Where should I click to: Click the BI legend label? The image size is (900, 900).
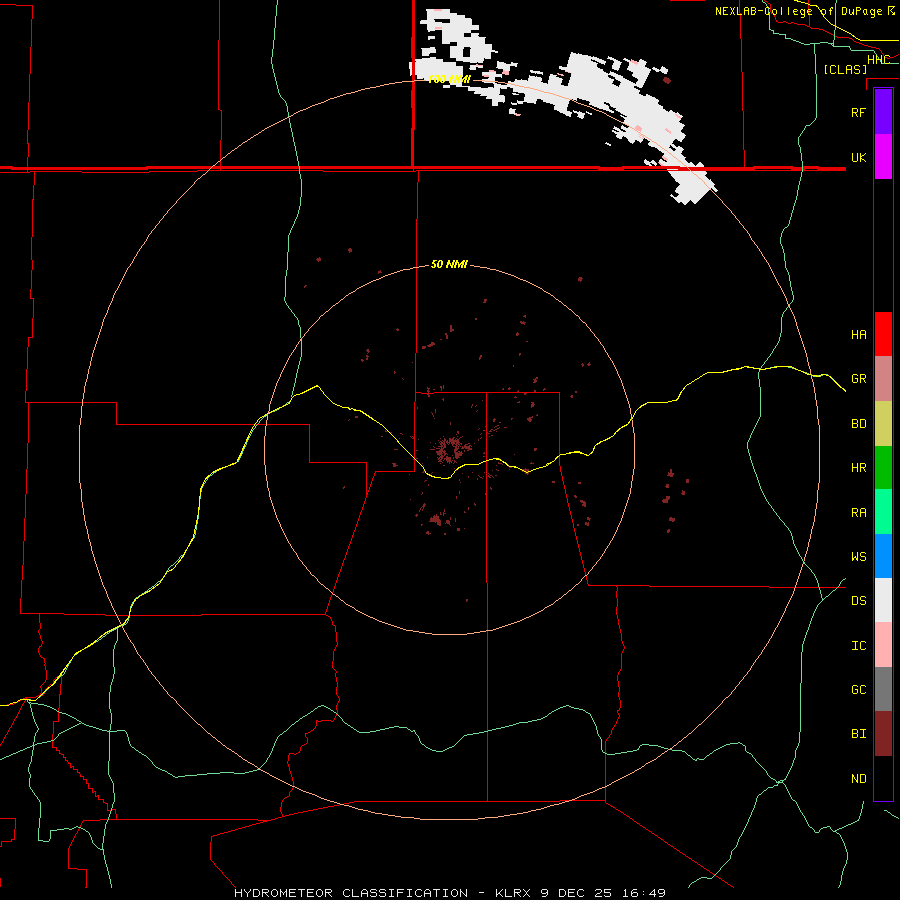click(x=859, y=734)
